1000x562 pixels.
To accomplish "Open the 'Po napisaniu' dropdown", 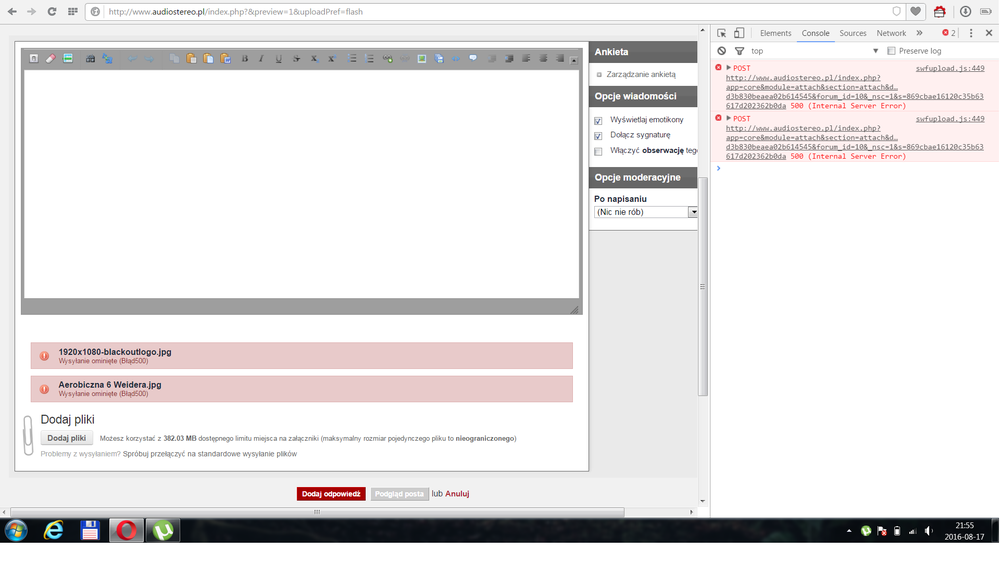I will (x=693, y=212).
